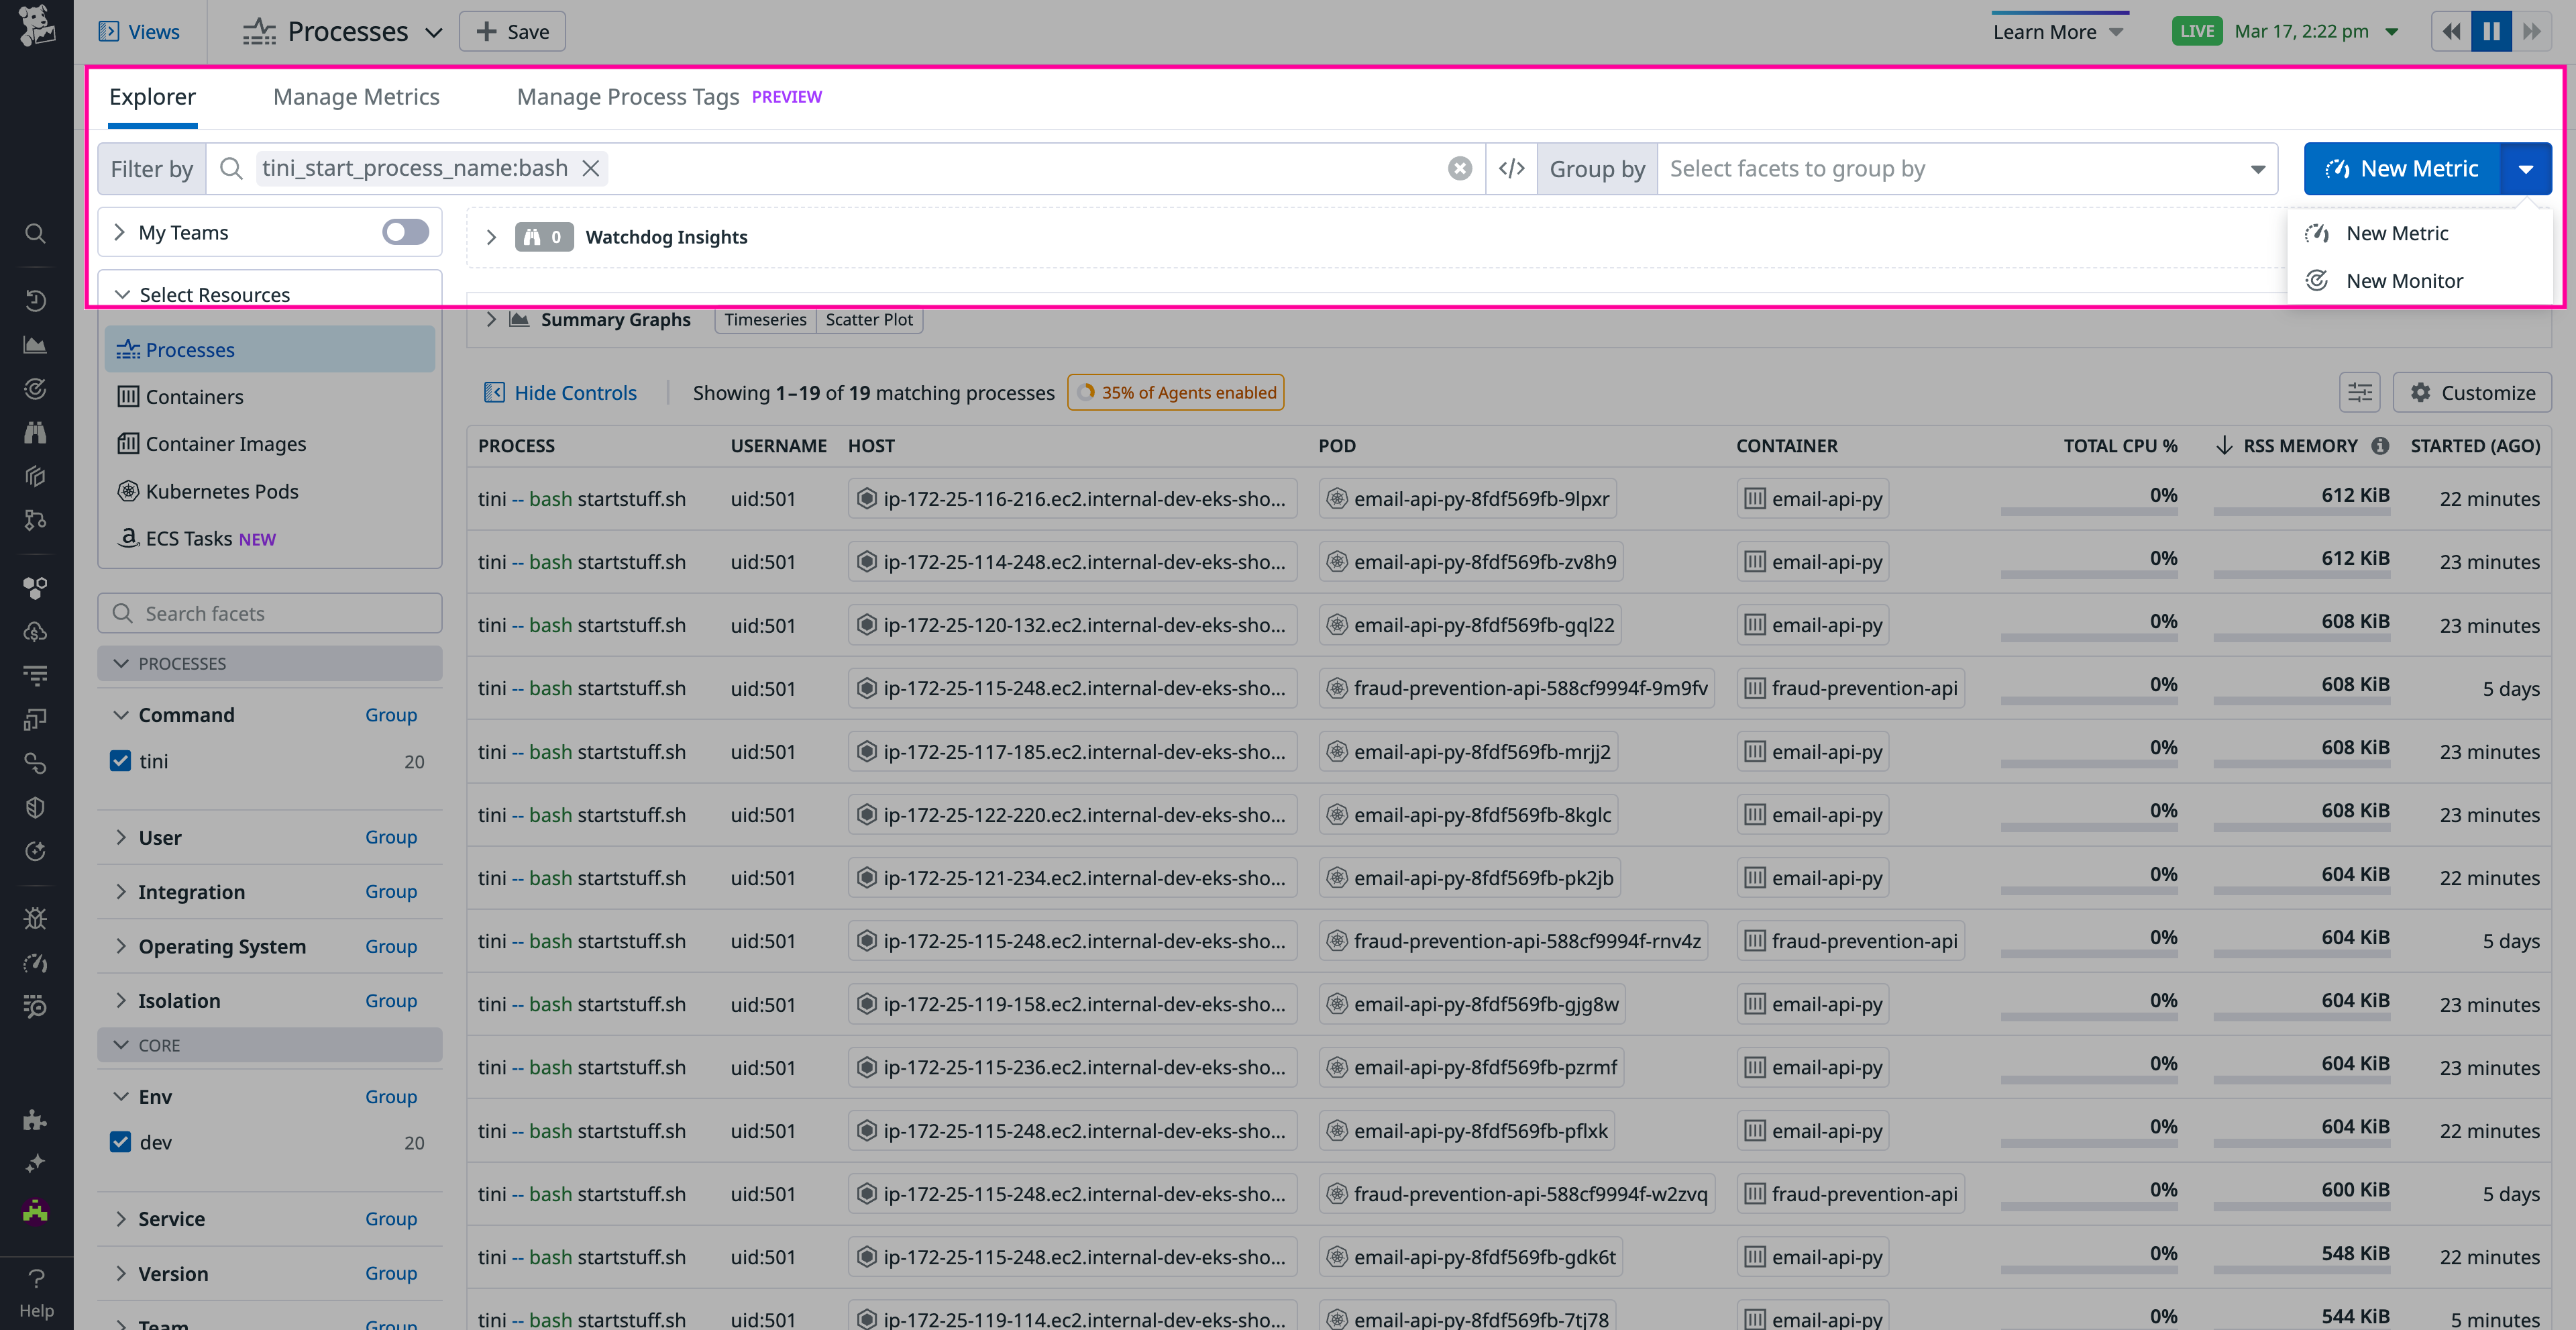
Task: Expand the Watchdog Insights section
Action: (x=491, y=237)
